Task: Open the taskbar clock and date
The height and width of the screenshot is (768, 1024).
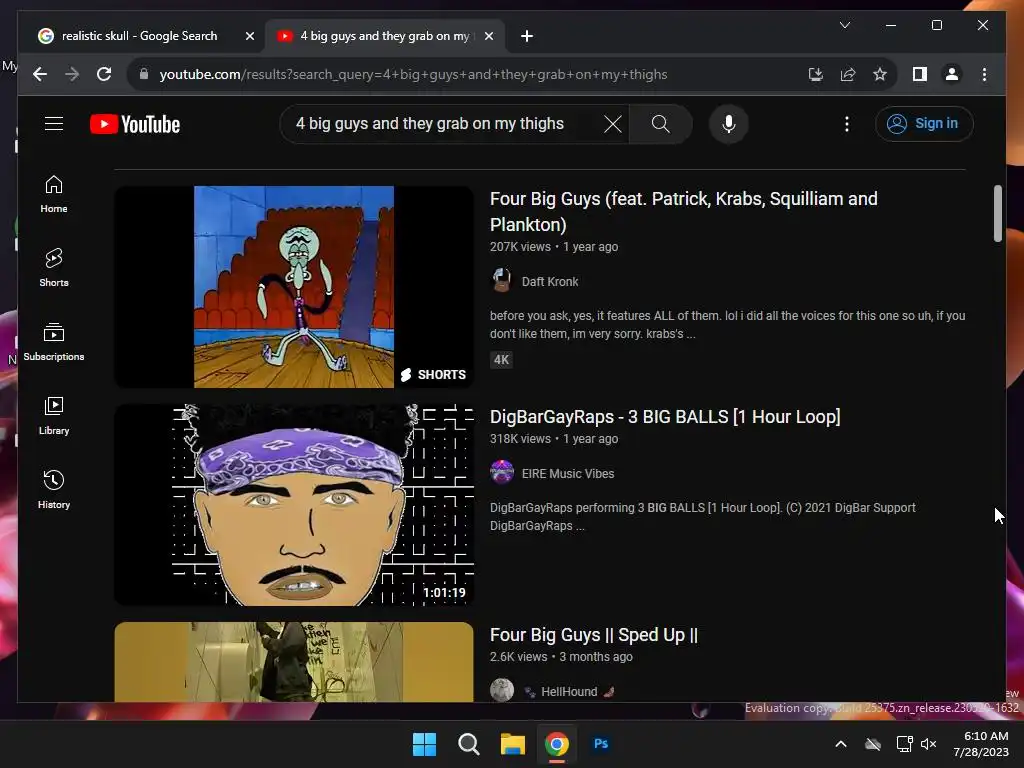Action: point(982,744)
